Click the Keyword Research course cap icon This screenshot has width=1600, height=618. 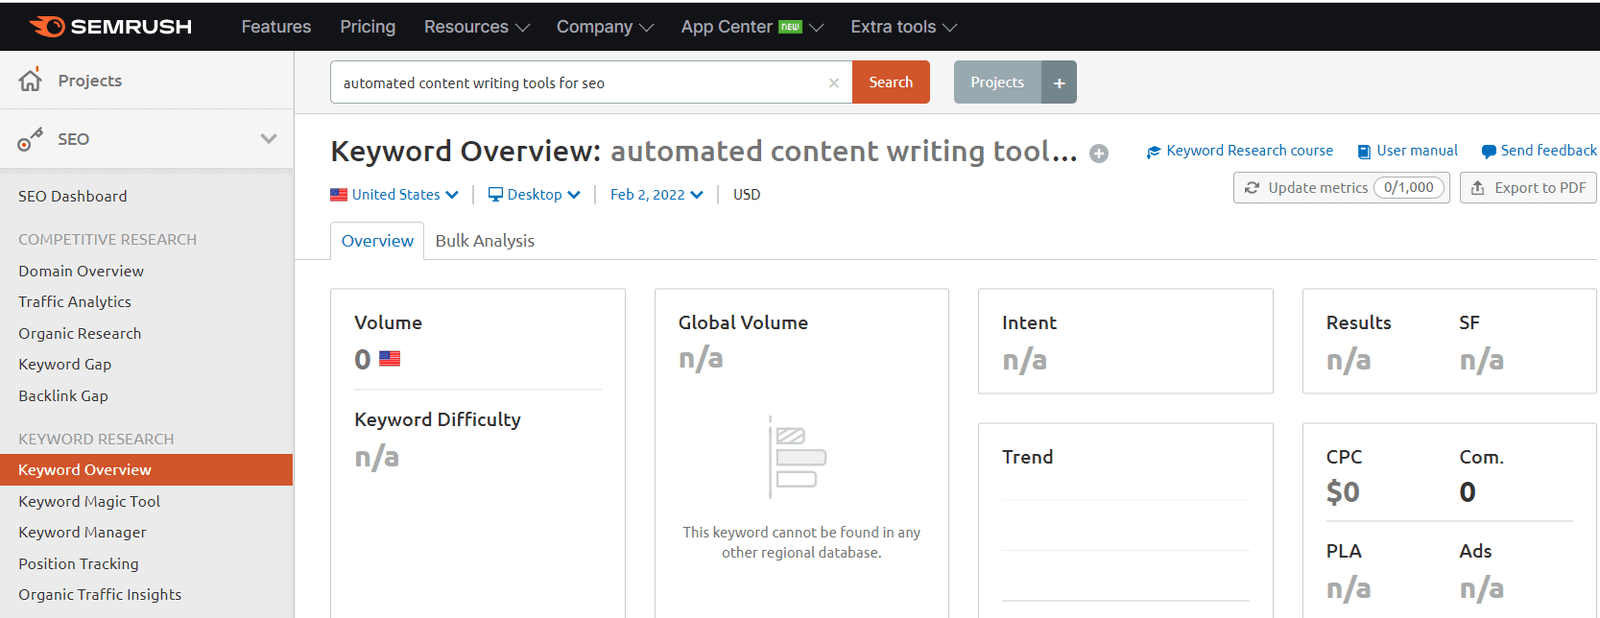click(x=1154, y=151)
